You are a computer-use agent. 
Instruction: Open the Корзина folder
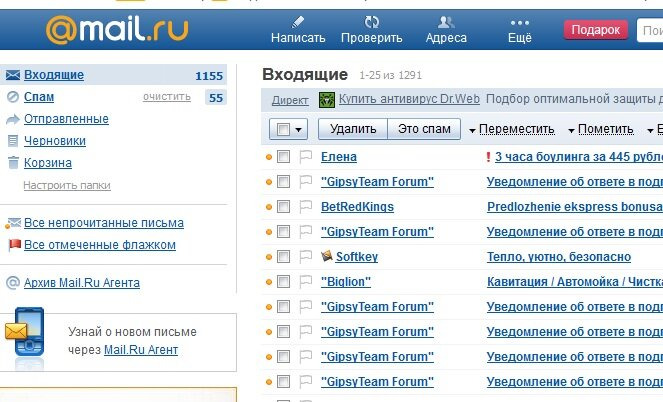(x=48, y=163)
